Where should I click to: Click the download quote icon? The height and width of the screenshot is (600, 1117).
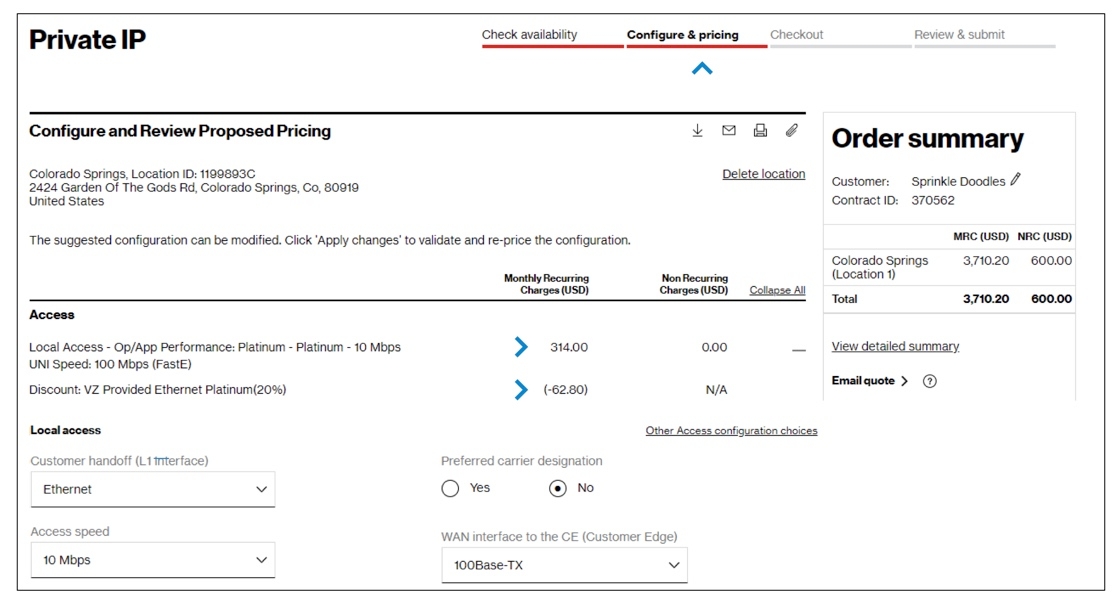[x=698, y=131]
